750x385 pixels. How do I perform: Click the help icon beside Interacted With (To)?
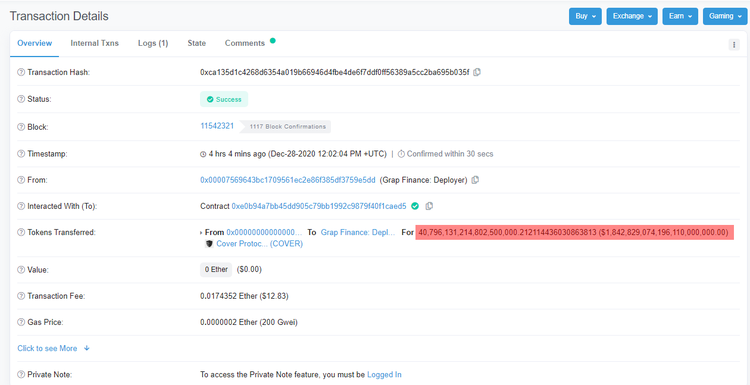tap(21, 206)
